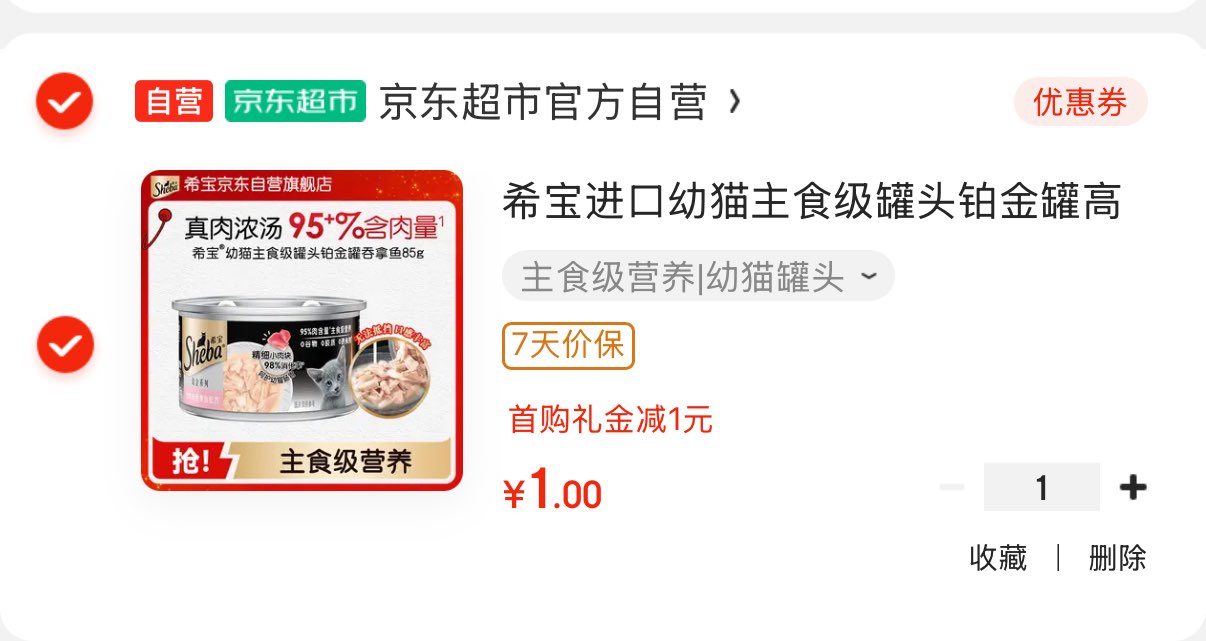Viewport: 1206px width, 641px height.
Task: Click the green 京东超市 badge
Action: click(295, 102)
